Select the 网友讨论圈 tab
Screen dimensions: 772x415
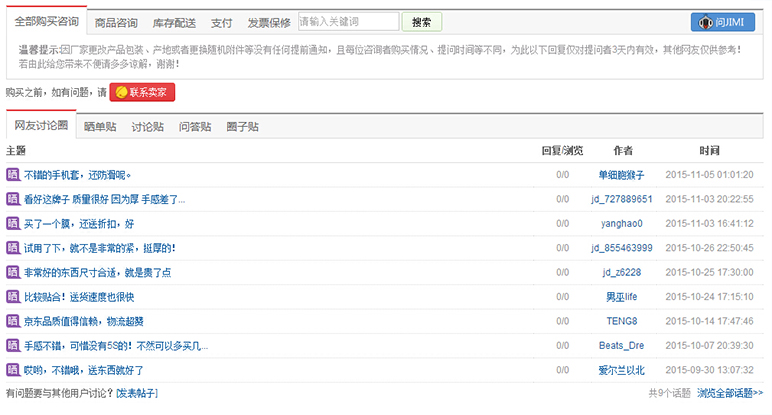coord(41,125)
